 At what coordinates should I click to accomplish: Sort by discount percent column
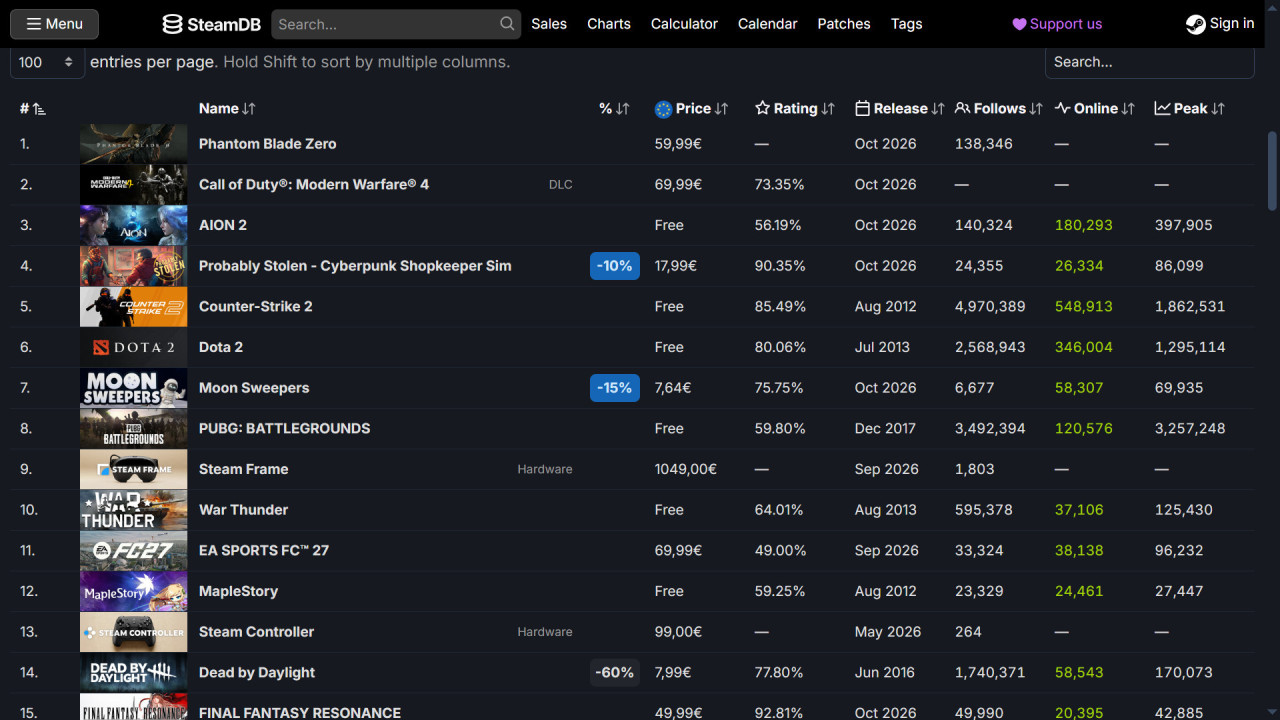pos(614,108)
